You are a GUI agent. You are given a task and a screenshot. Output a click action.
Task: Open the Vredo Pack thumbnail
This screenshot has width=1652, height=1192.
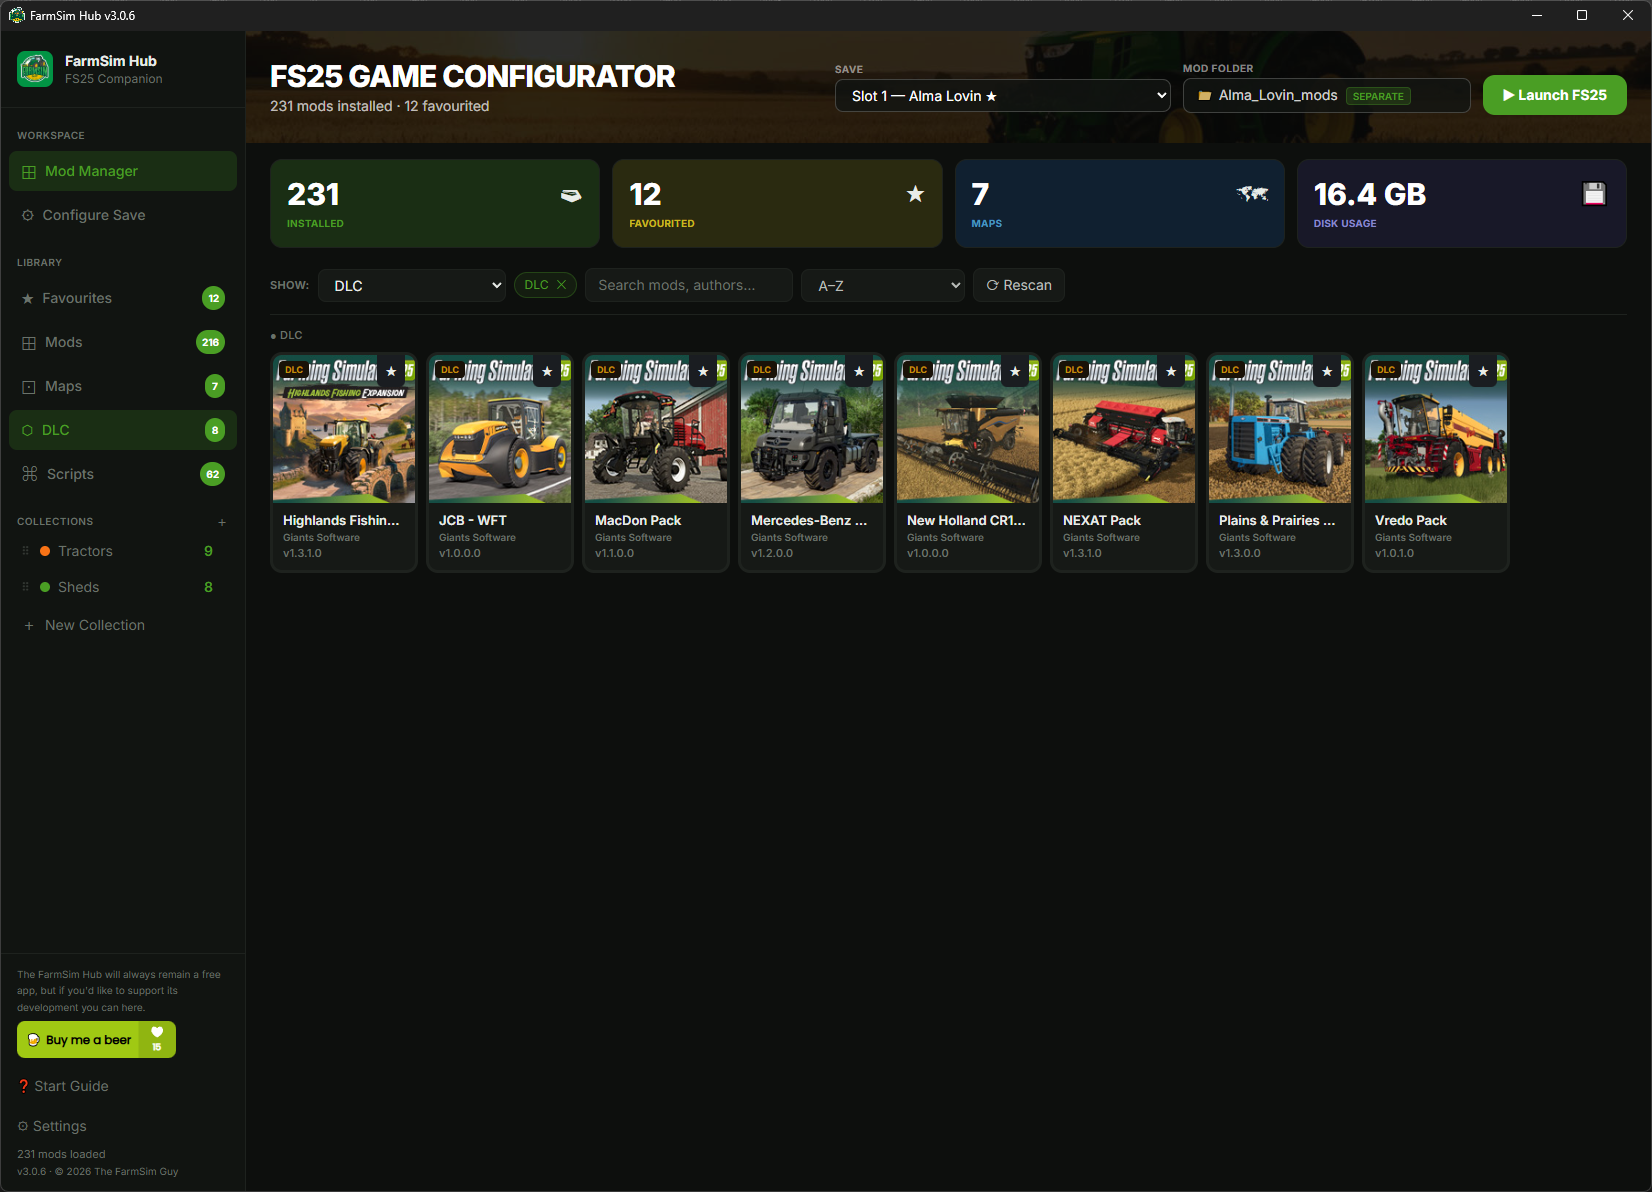1436,429
